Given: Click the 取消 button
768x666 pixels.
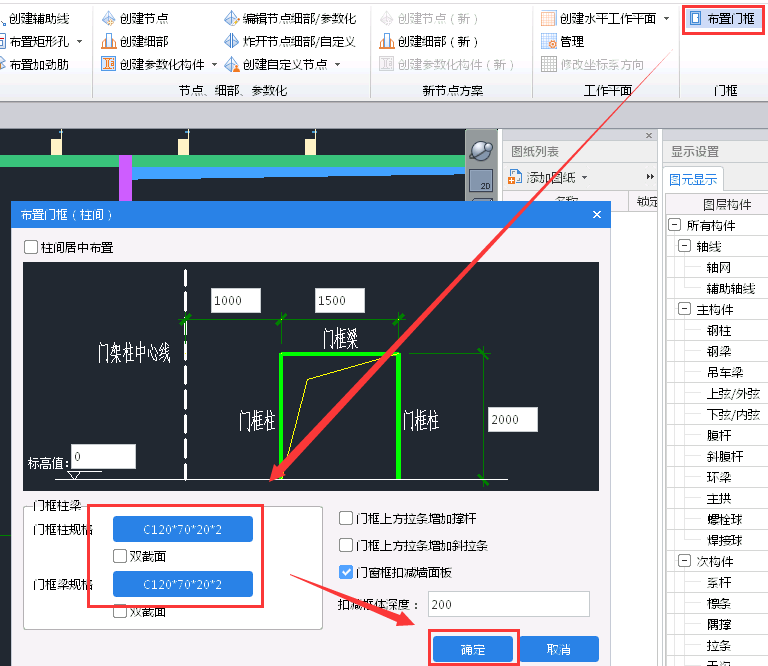Looking at the screenshot, I should point(559,649).
